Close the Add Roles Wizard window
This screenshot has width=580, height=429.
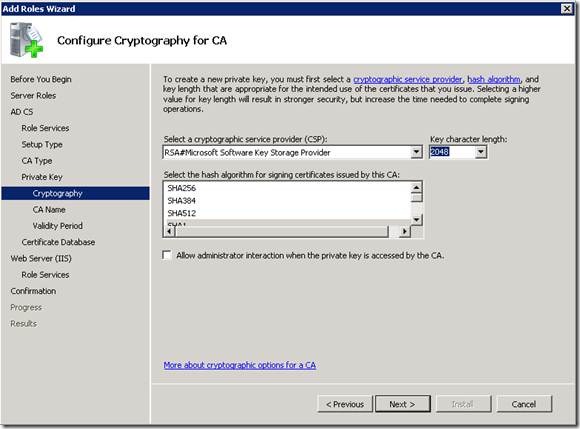tap(567, 9)
